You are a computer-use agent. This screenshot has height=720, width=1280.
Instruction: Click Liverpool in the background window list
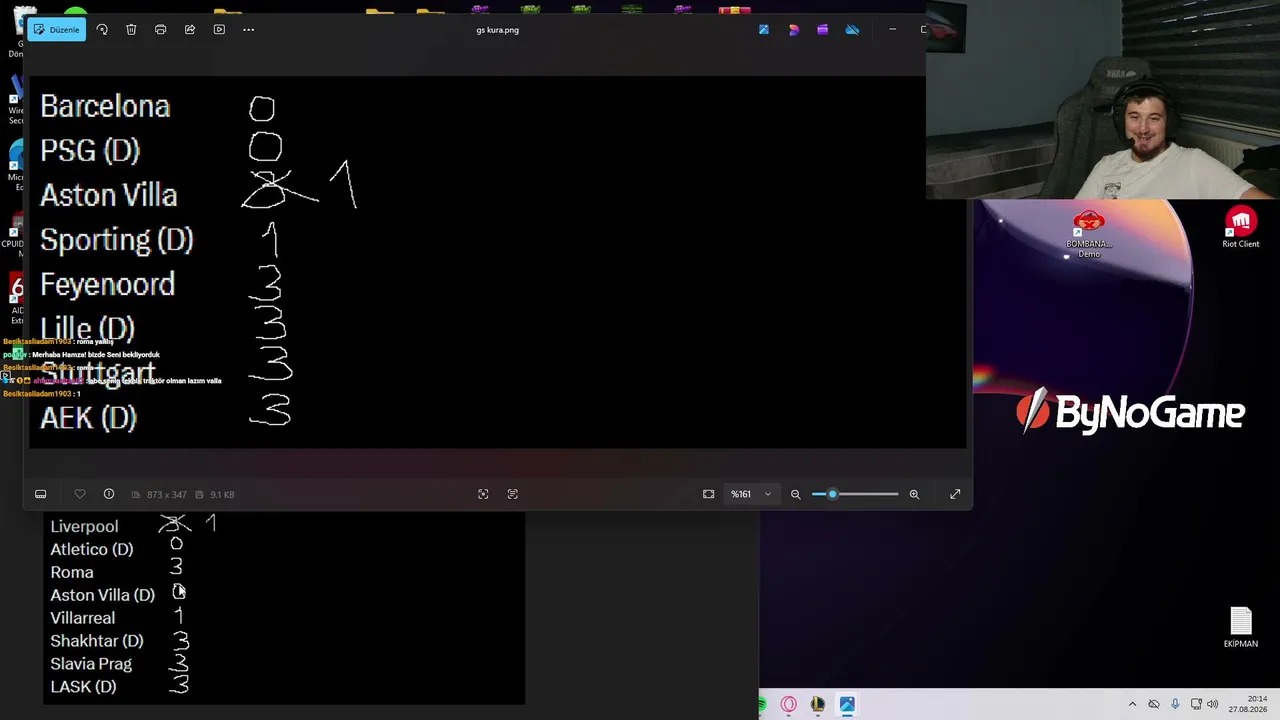point(84,526)
